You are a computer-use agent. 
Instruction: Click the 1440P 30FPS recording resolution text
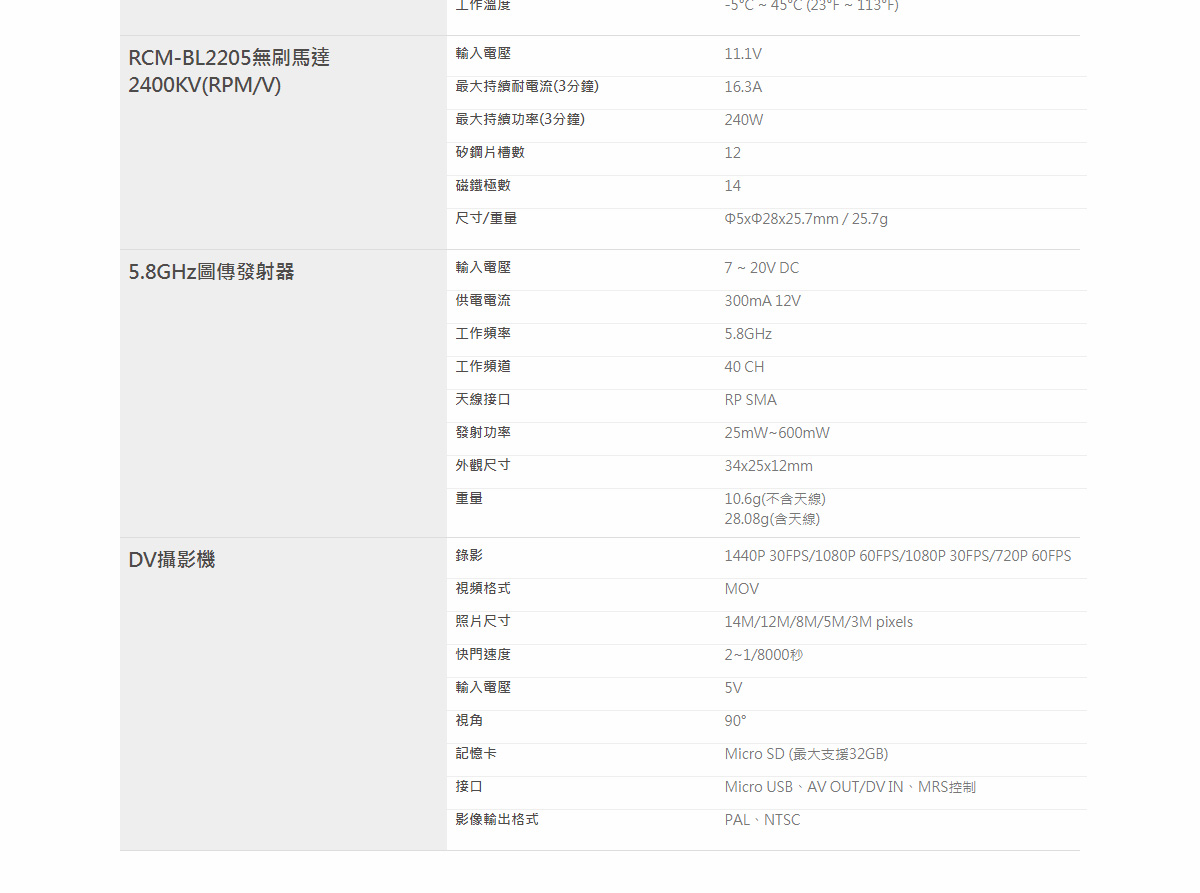(767, 556)
